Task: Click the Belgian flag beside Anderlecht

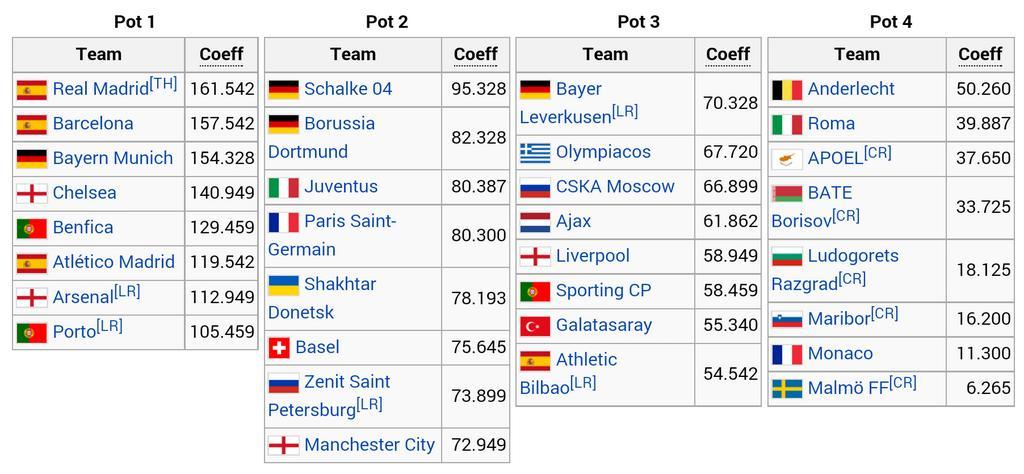Action: tap(787, 89)
